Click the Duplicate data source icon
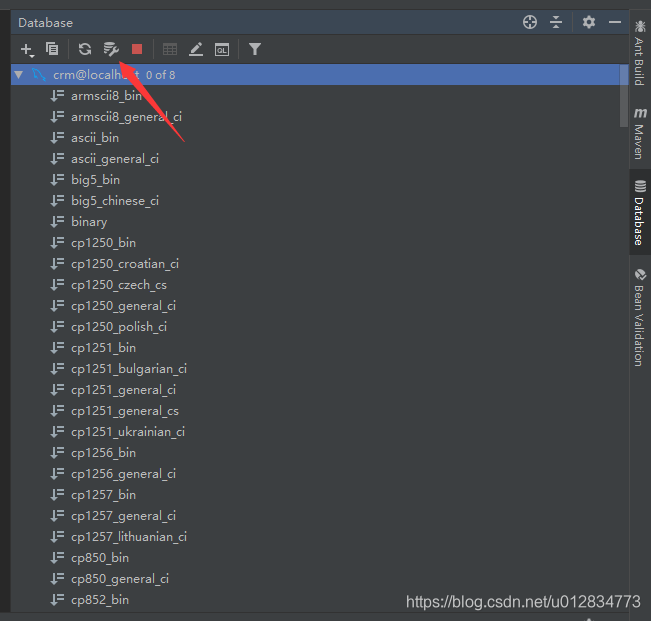This screenshot has width=651, height=621. pos(52,49)
